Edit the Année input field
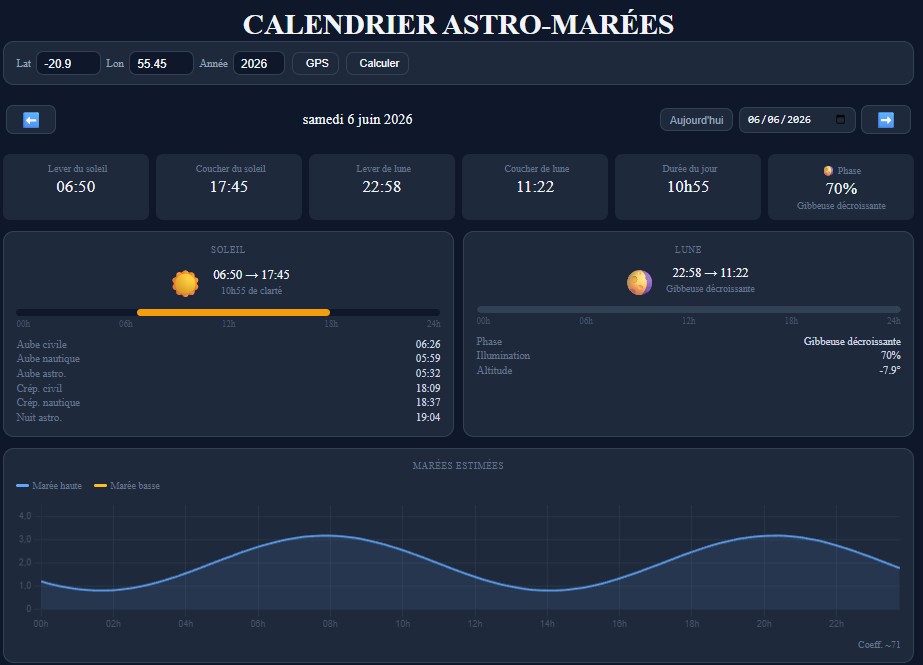Image resolution: width=923 pixels, height=665 pixels. tap(259, 64)
